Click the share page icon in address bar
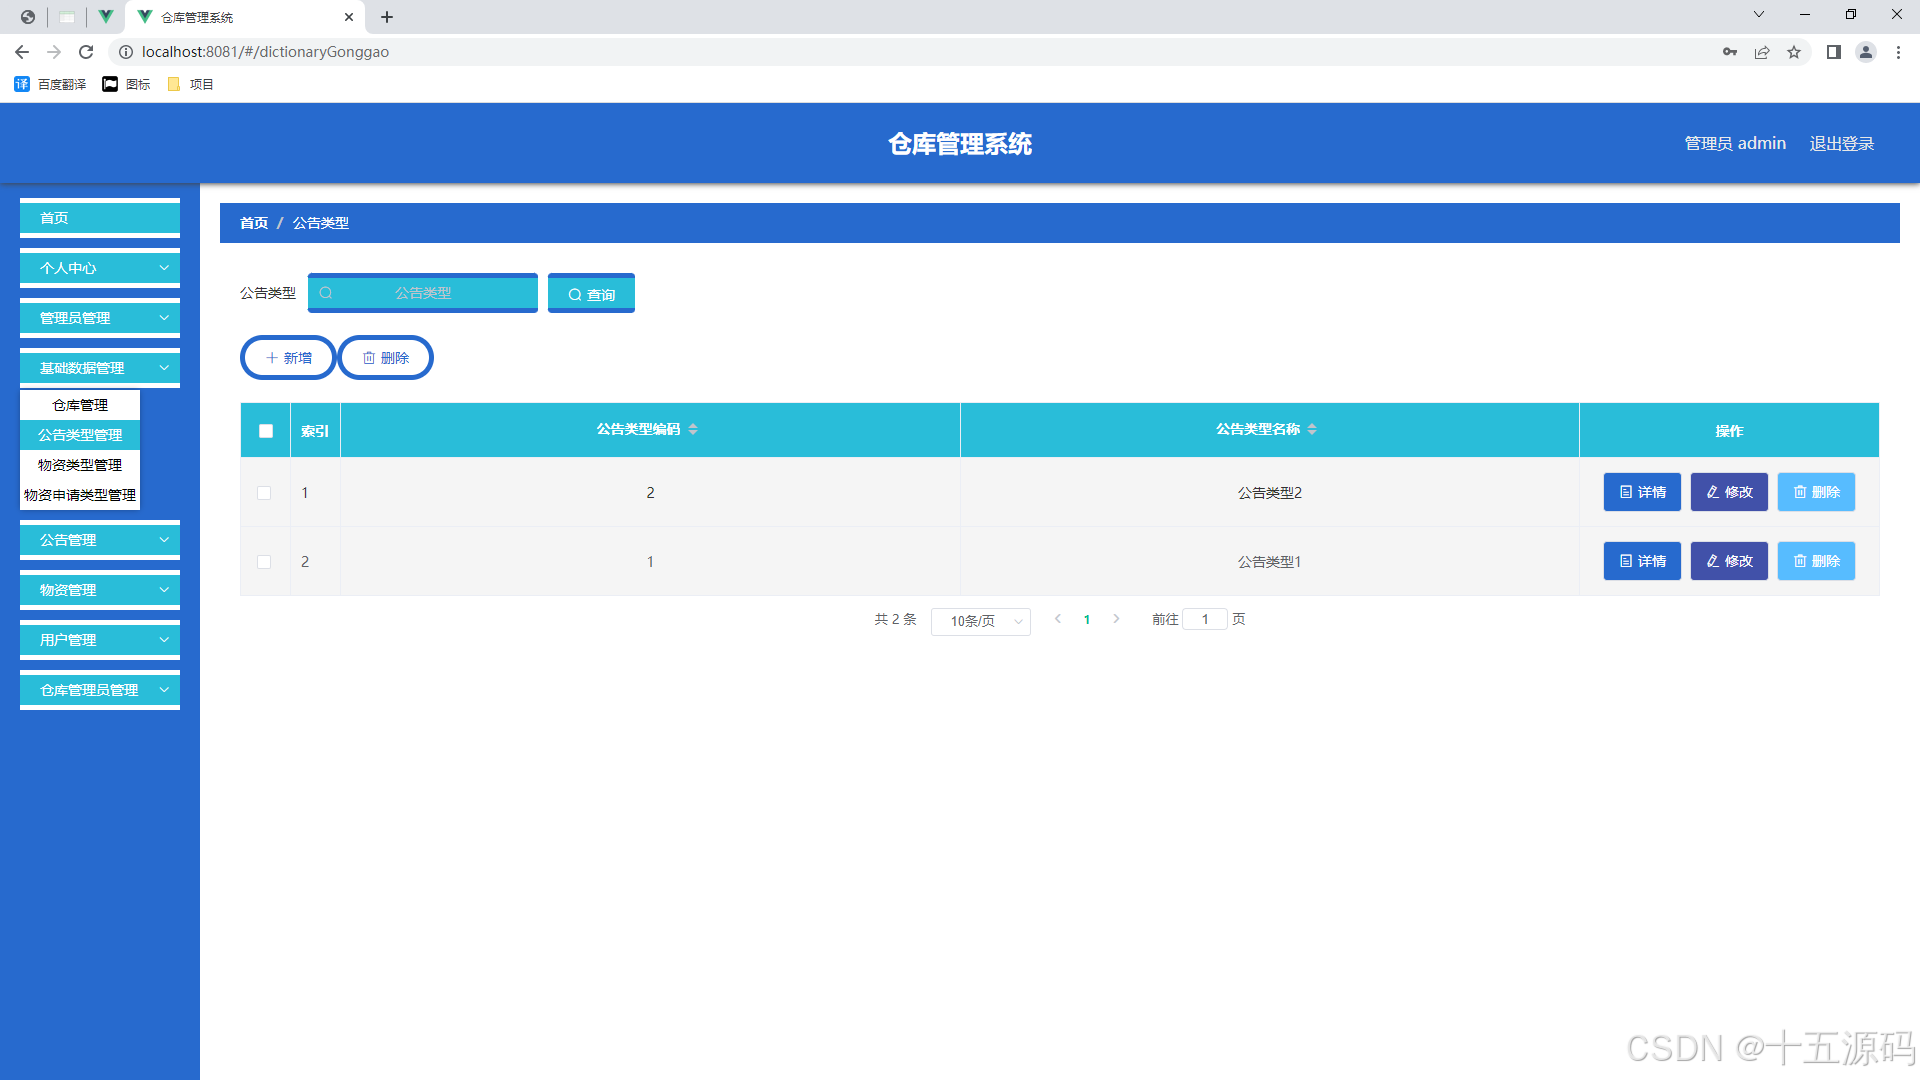This screenshot has width=1920, height=1080. point(1762,52)
